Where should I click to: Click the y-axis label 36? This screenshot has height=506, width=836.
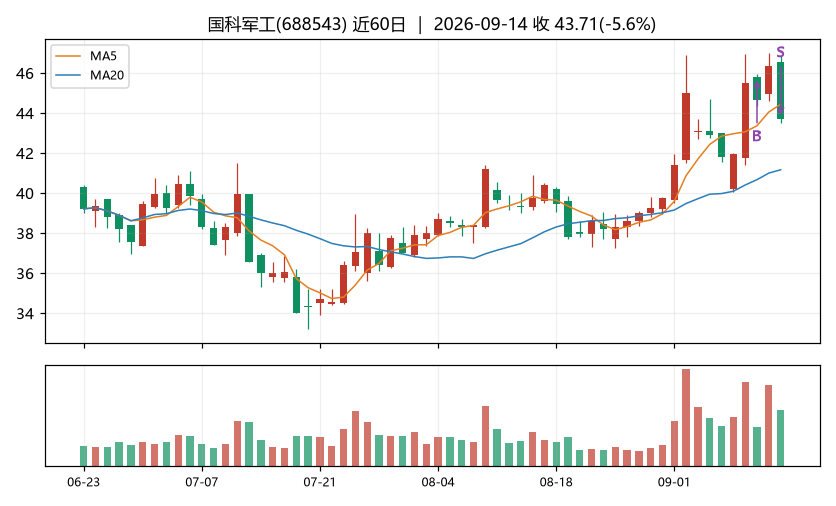click(25, 274)
